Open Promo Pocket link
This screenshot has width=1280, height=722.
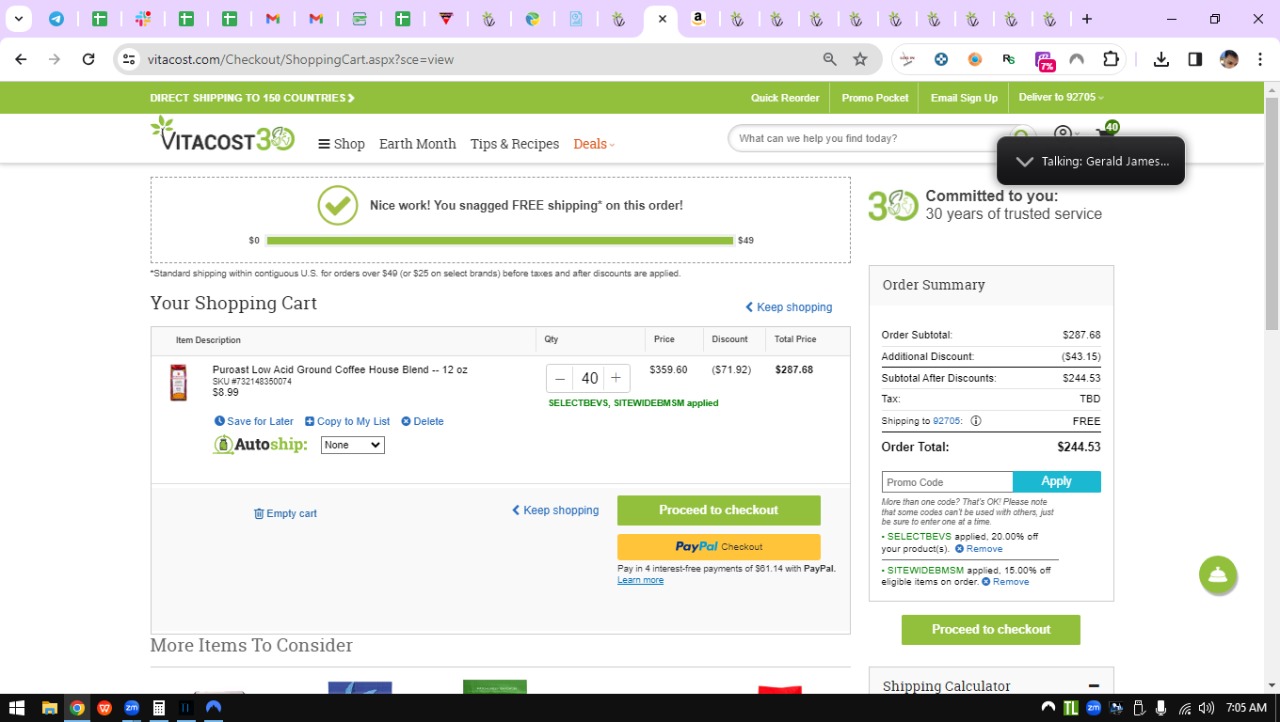[x=875, y=98]
